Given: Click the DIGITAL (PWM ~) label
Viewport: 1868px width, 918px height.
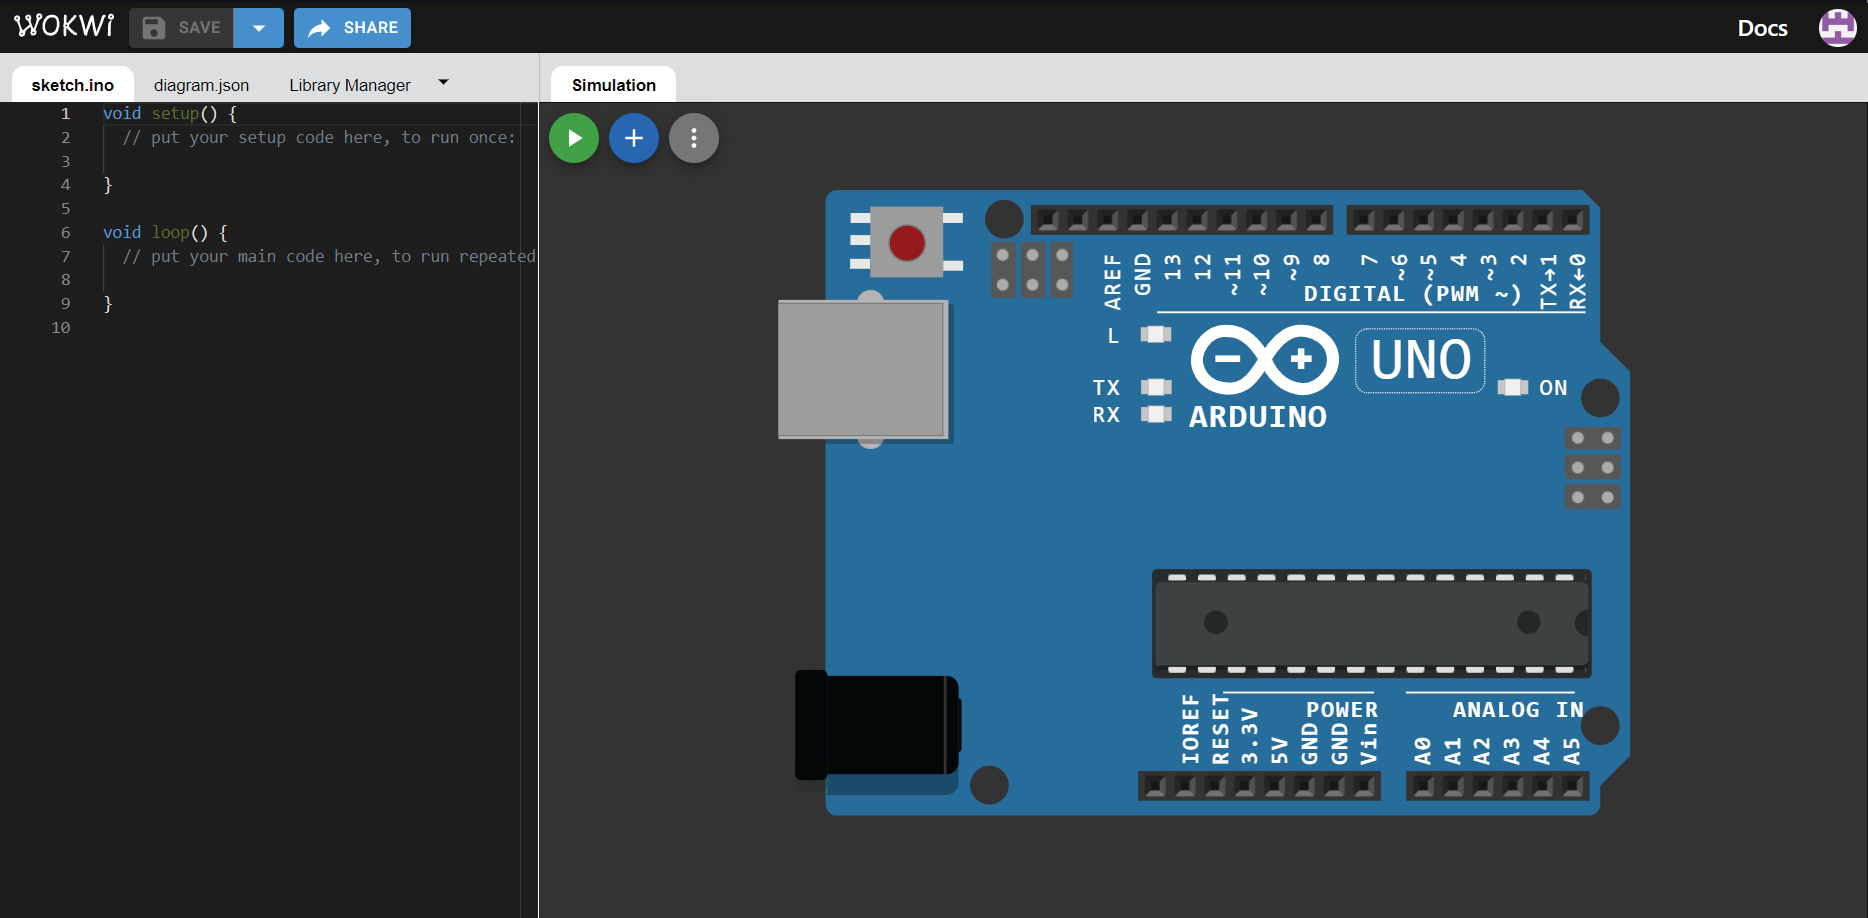Looking at the screenshot, I should pos(1412,294).
